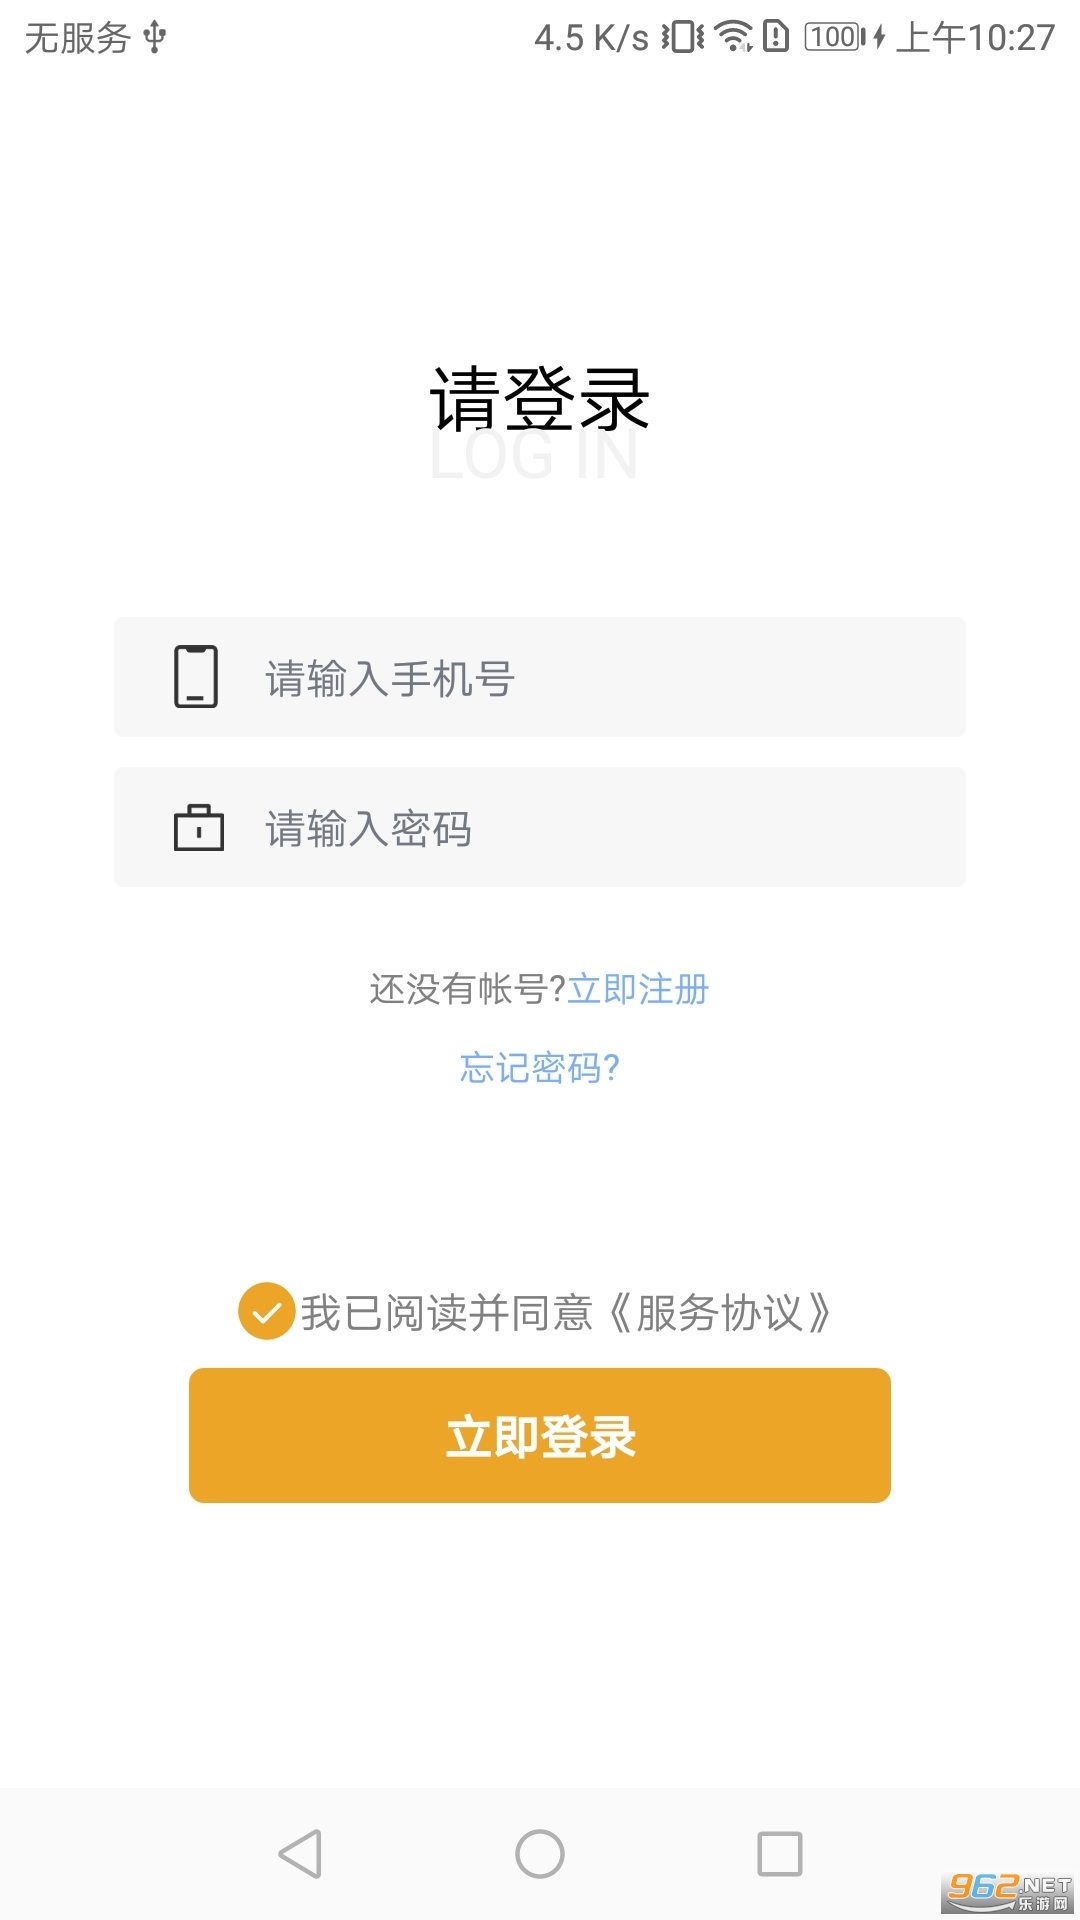This screenshot has height=1920, width=1080.
Task: Open the 《服务协议》 service agreement
Action: click(x=719, y=1312)
